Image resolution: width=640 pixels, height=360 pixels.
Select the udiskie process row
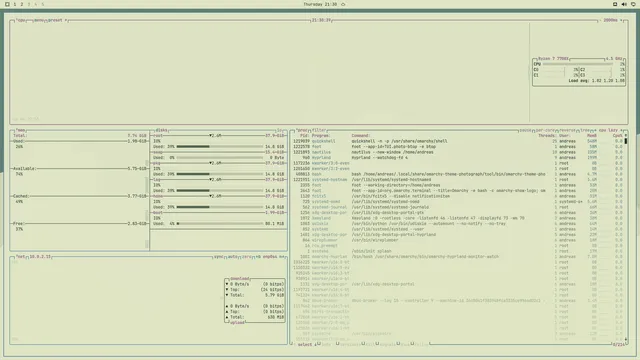[x=458, y=224]
